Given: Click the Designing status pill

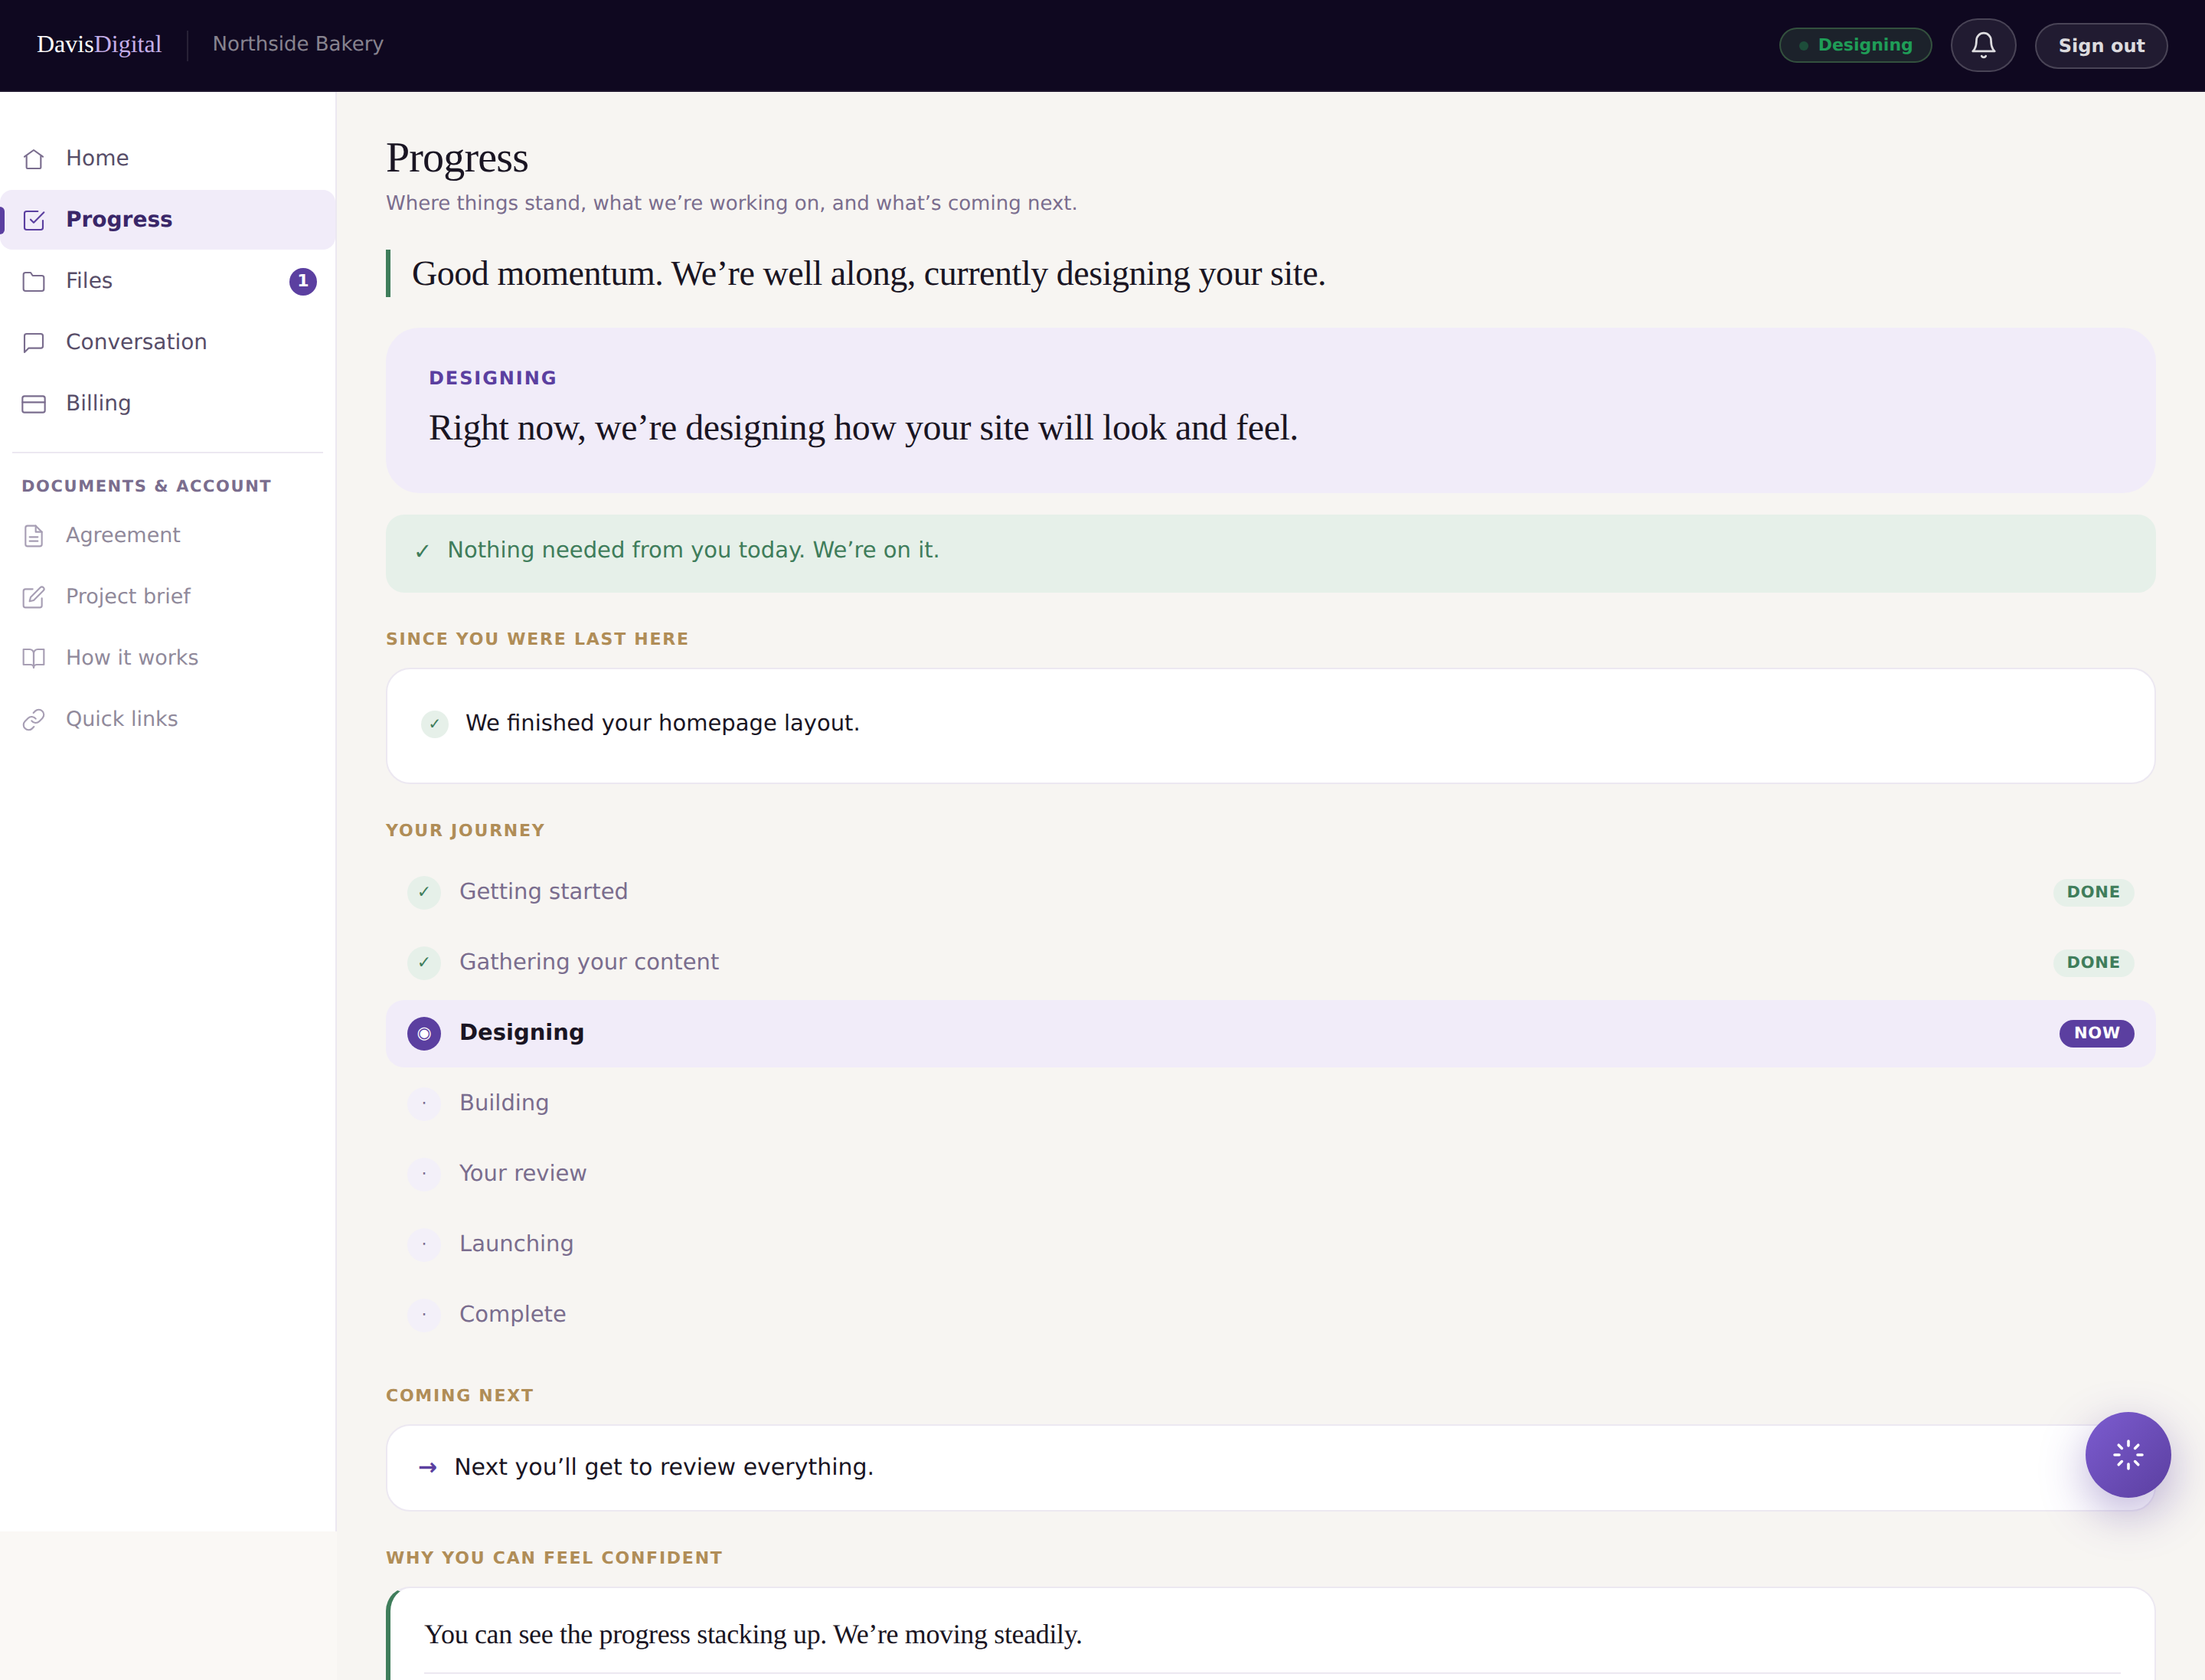Looking at the screenshot, I should pos(1855,45).
